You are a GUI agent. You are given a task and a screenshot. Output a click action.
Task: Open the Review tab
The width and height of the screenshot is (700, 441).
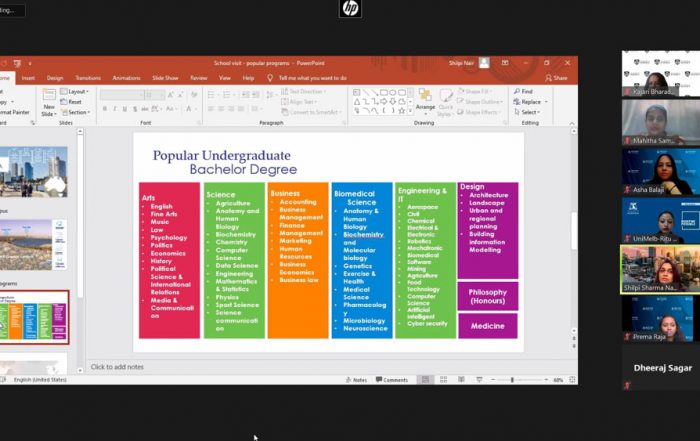(x=199, y=78)
